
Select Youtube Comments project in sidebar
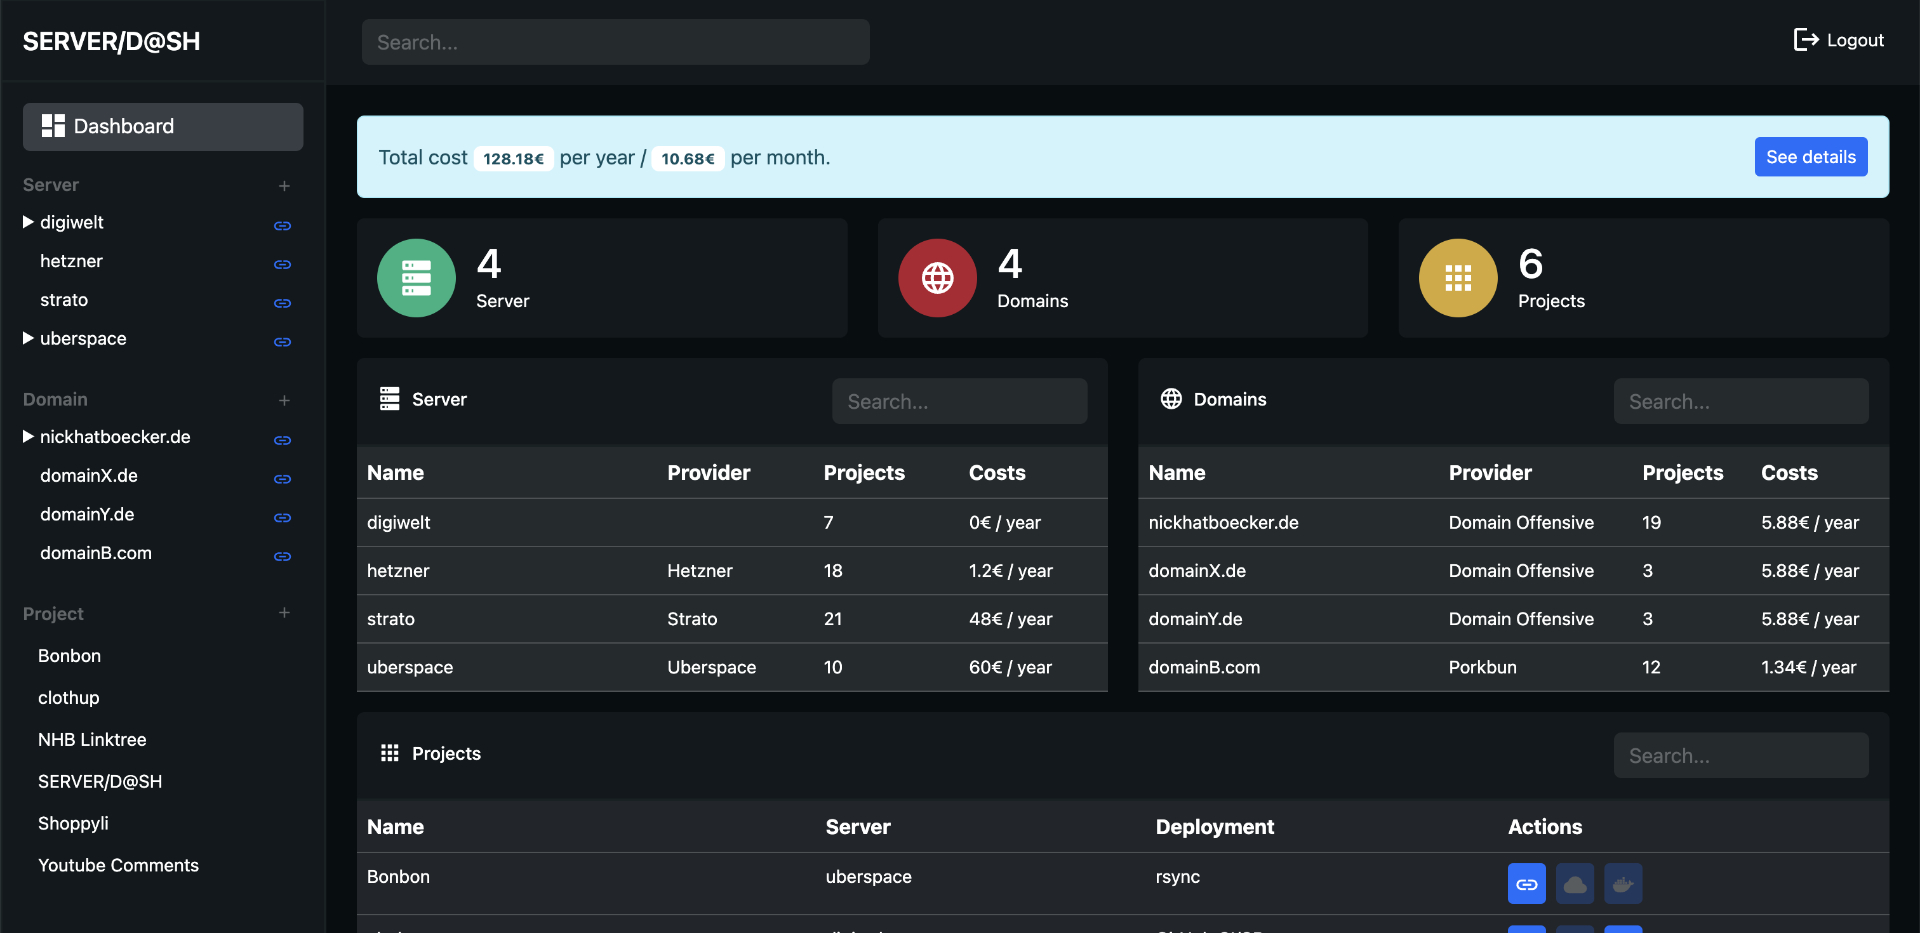tap(118, 866)
